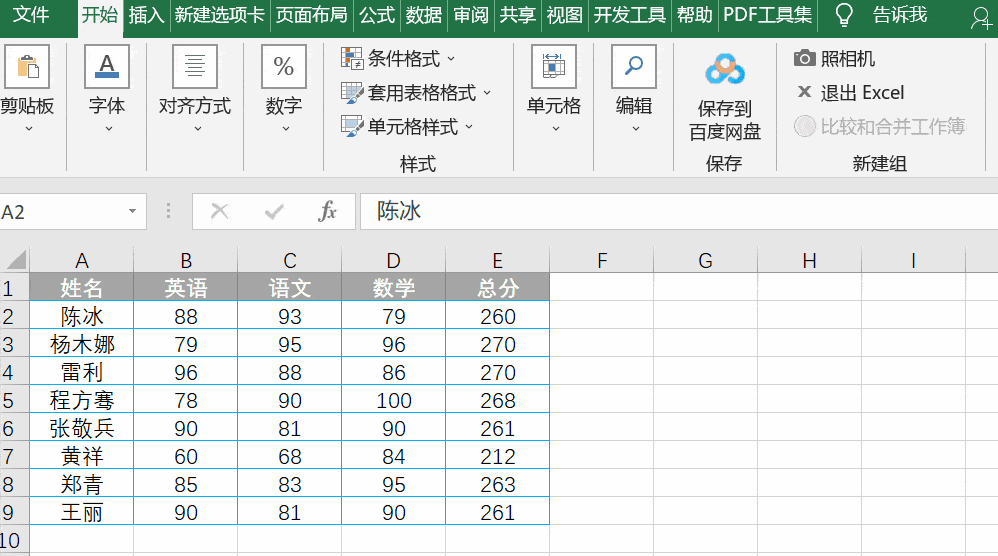Select row 5 header

point(14,400)
